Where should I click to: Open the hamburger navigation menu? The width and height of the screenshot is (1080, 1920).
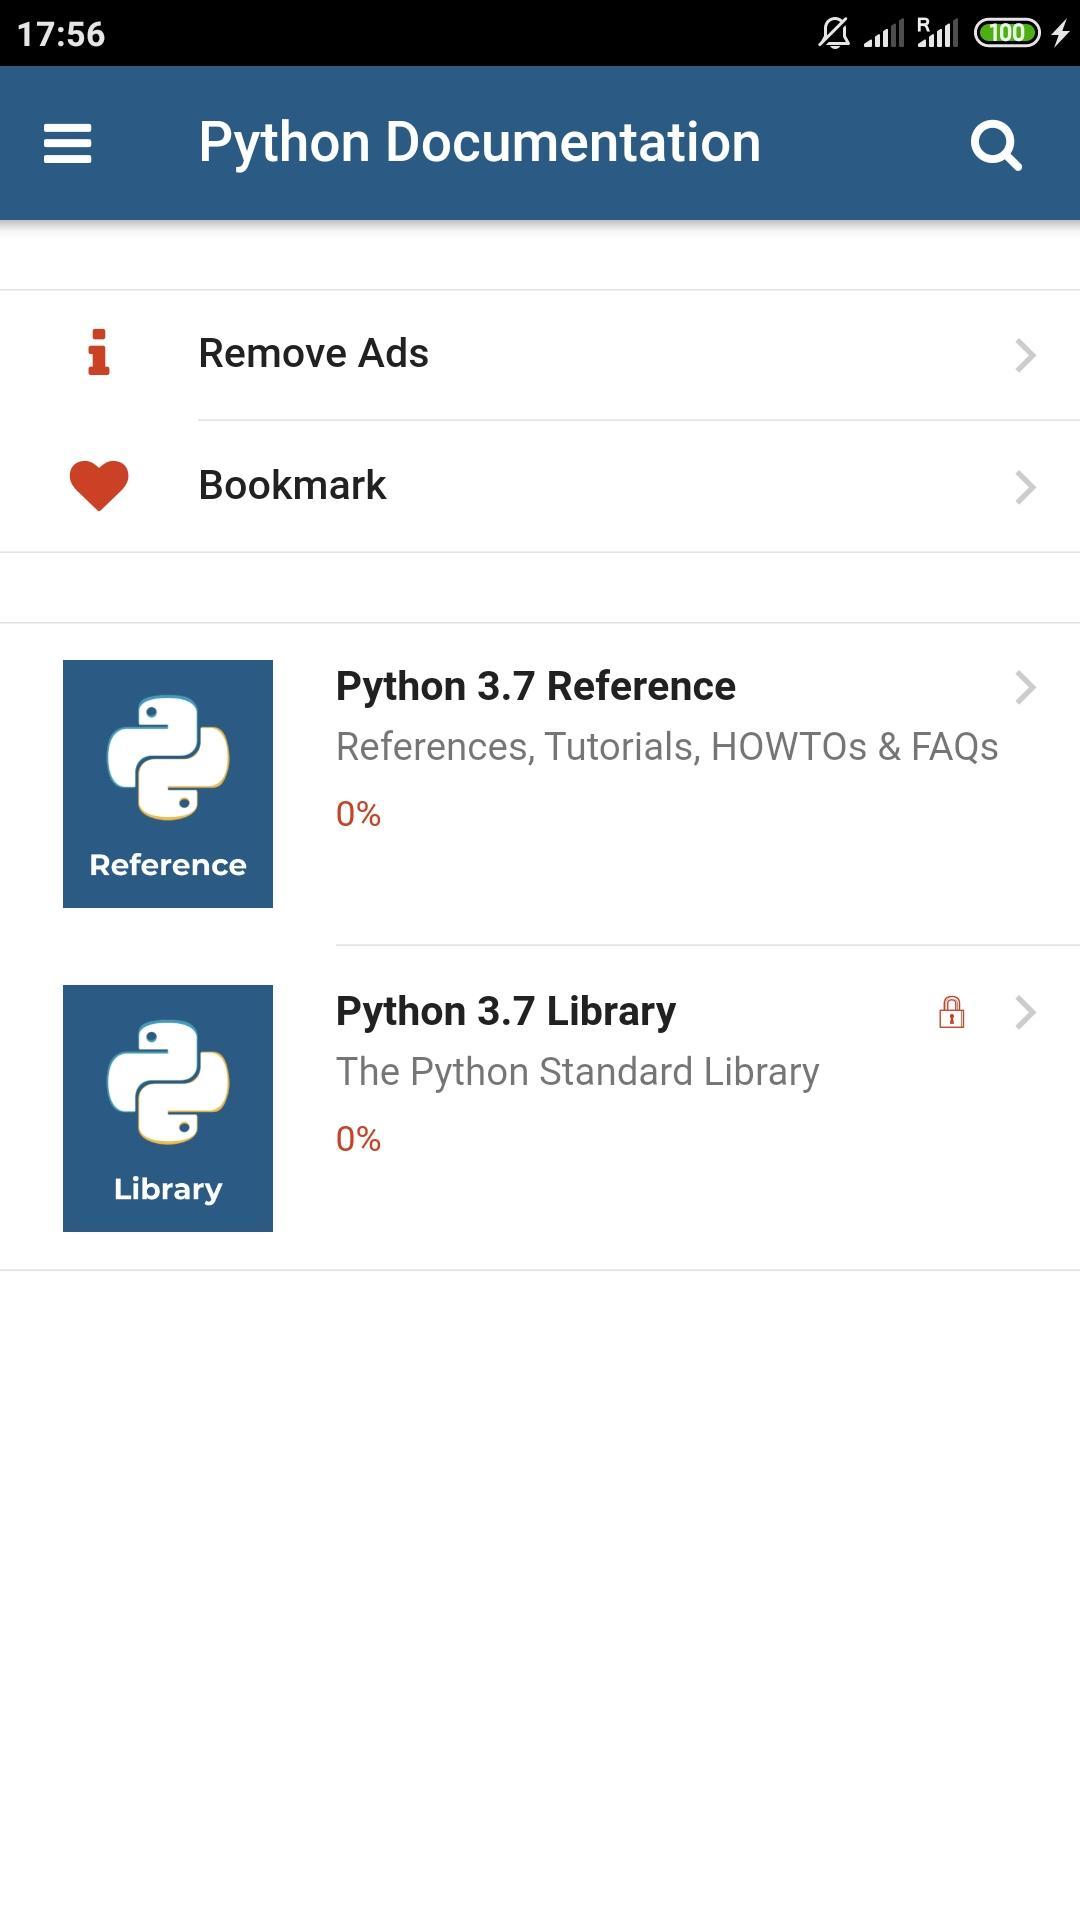point(68,144)
